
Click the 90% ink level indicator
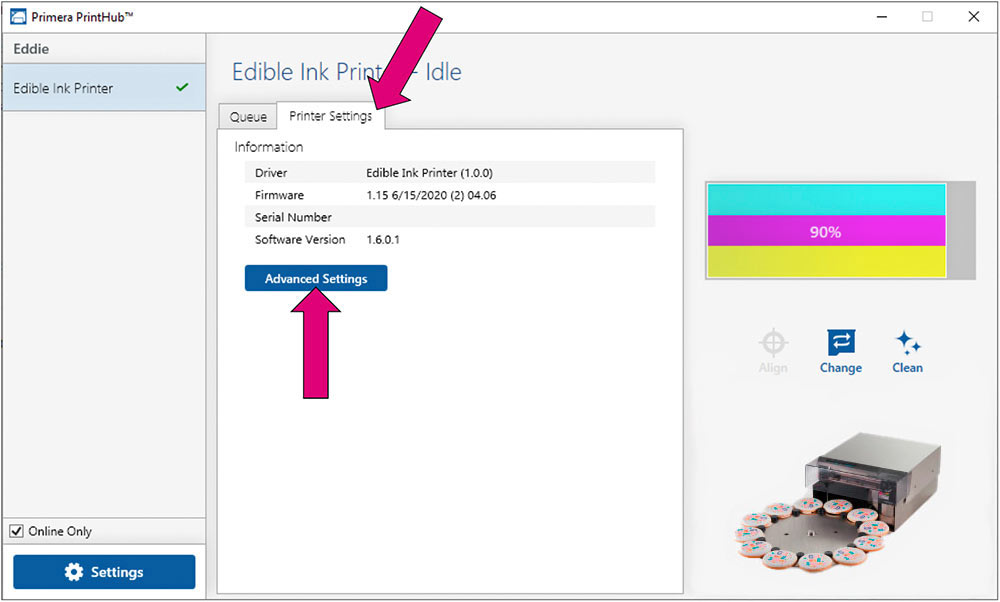(825, 231)
